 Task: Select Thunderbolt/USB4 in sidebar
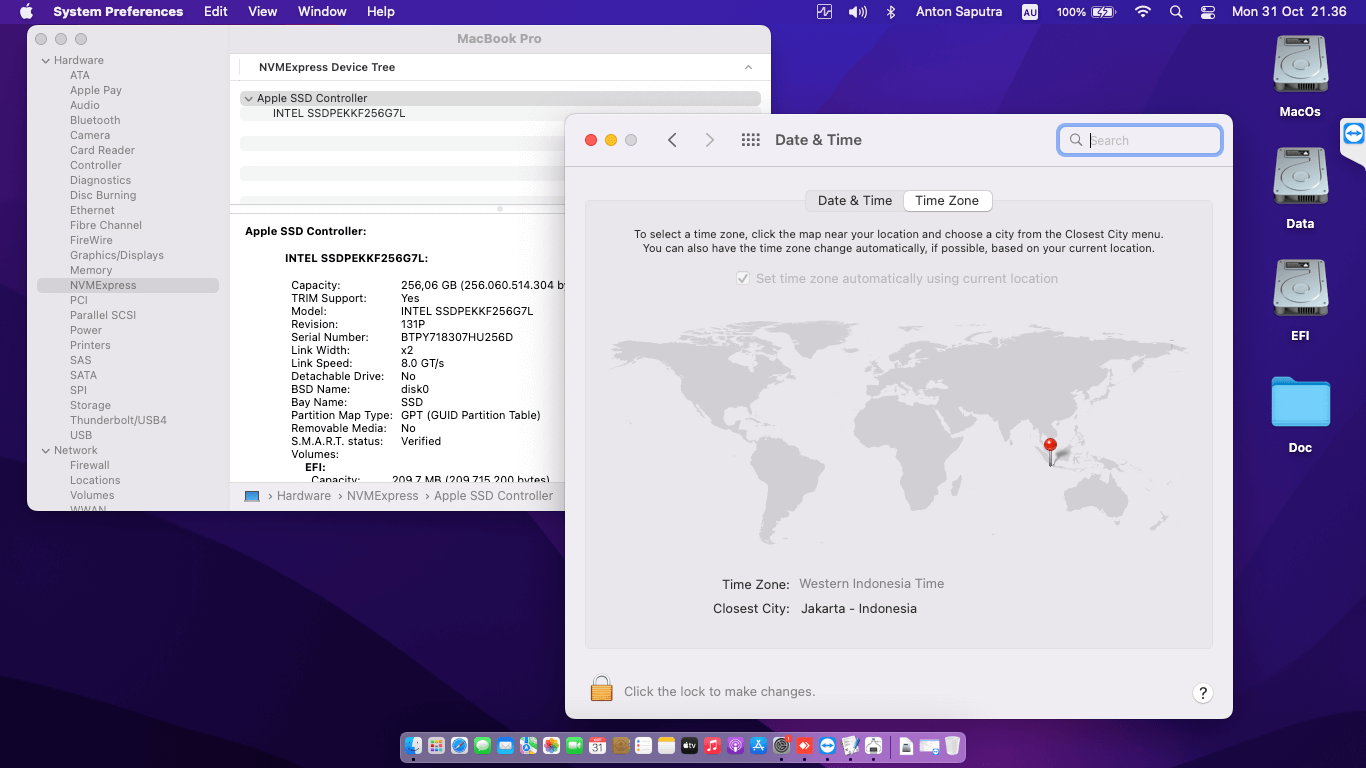coord(118,421)
